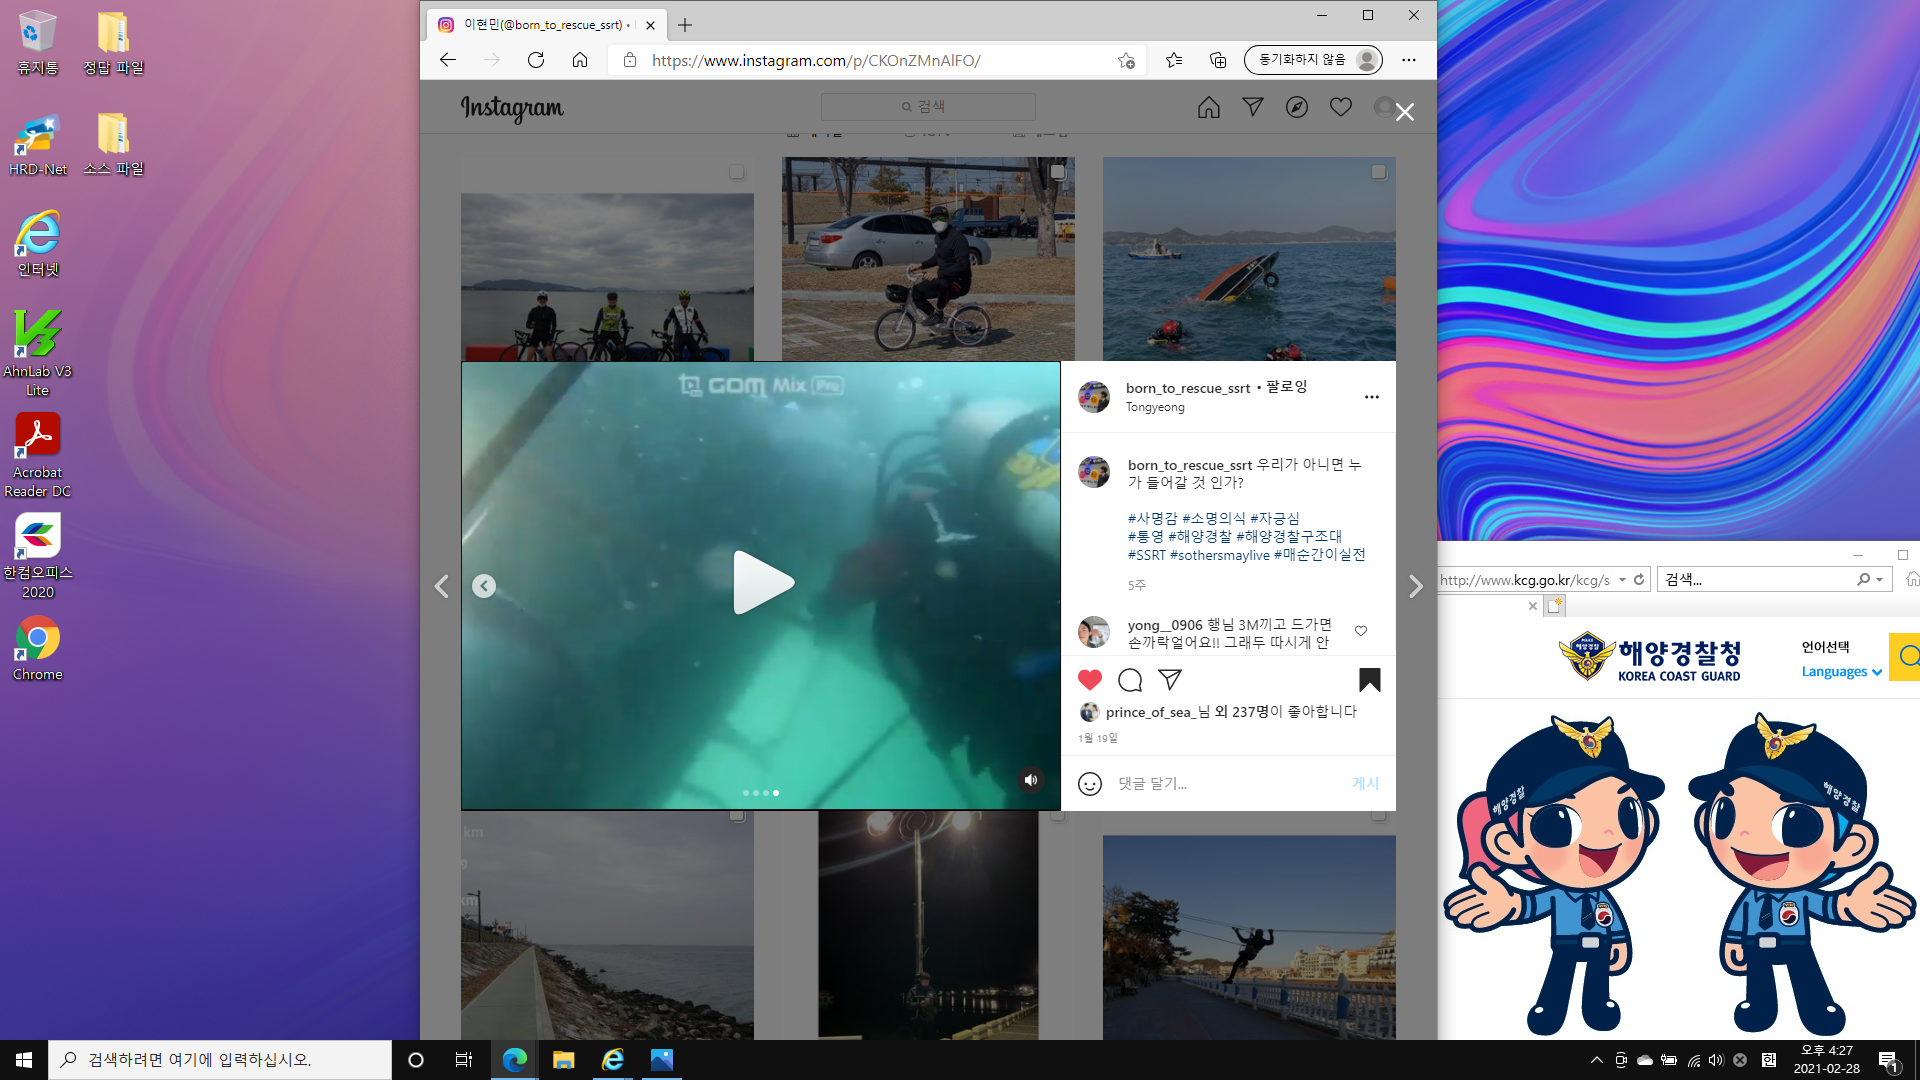Open born_to_rescue_ssrt profile link in header

click(x=1188, y=388)
